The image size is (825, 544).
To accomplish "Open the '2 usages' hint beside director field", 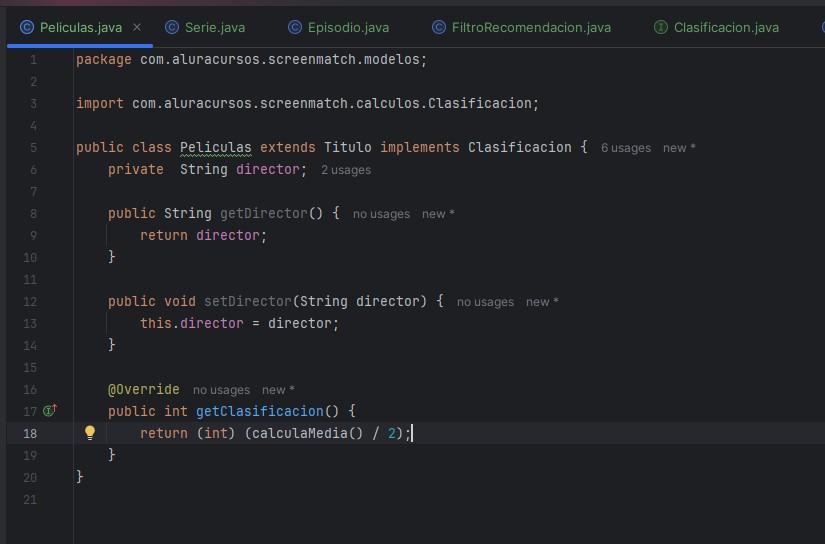I will pos(346,170).
